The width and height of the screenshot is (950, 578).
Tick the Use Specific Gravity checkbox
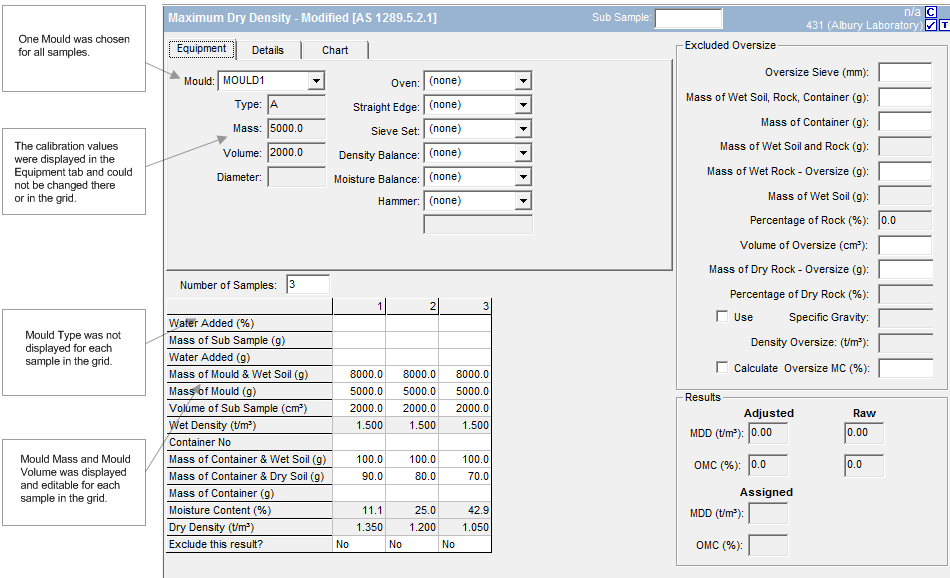(722, 317)
